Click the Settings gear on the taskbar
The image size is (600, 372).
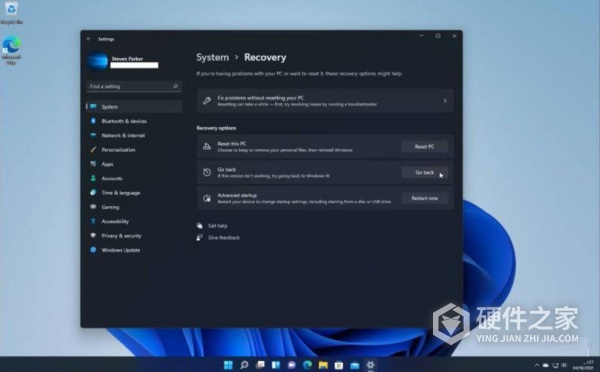pos(370,365)
